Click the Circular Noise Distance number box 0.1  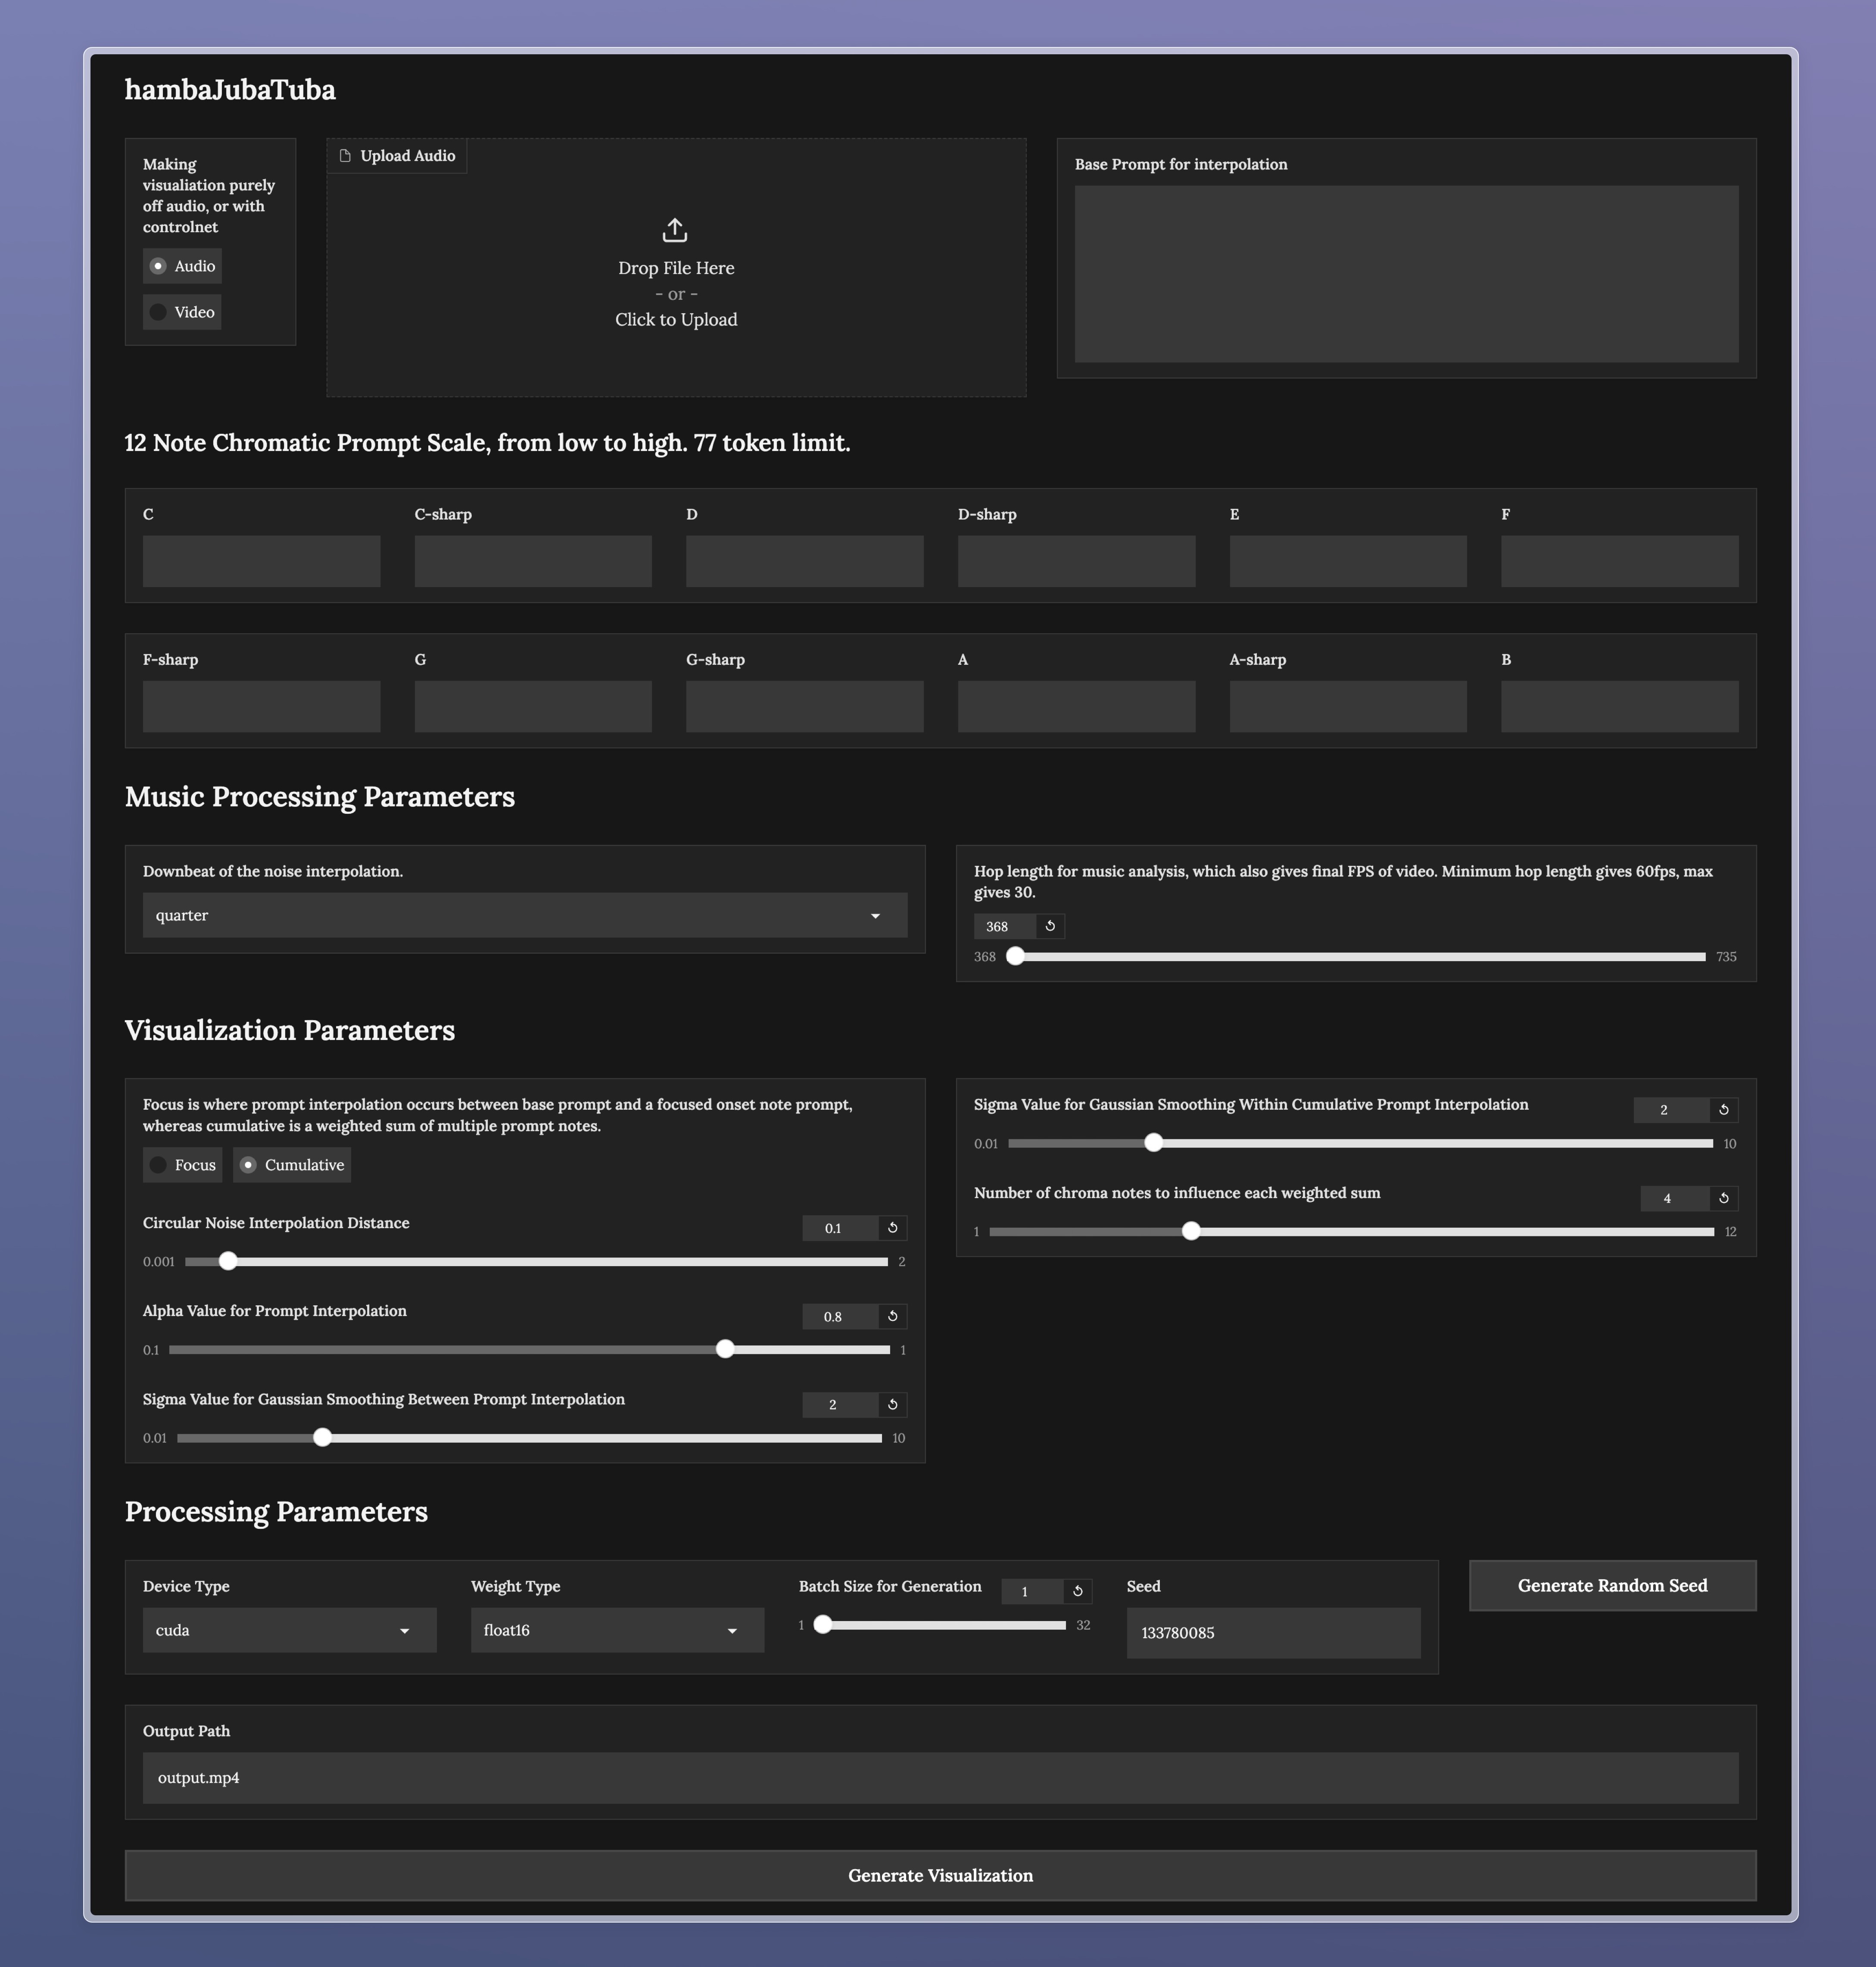pos(840,1228)
